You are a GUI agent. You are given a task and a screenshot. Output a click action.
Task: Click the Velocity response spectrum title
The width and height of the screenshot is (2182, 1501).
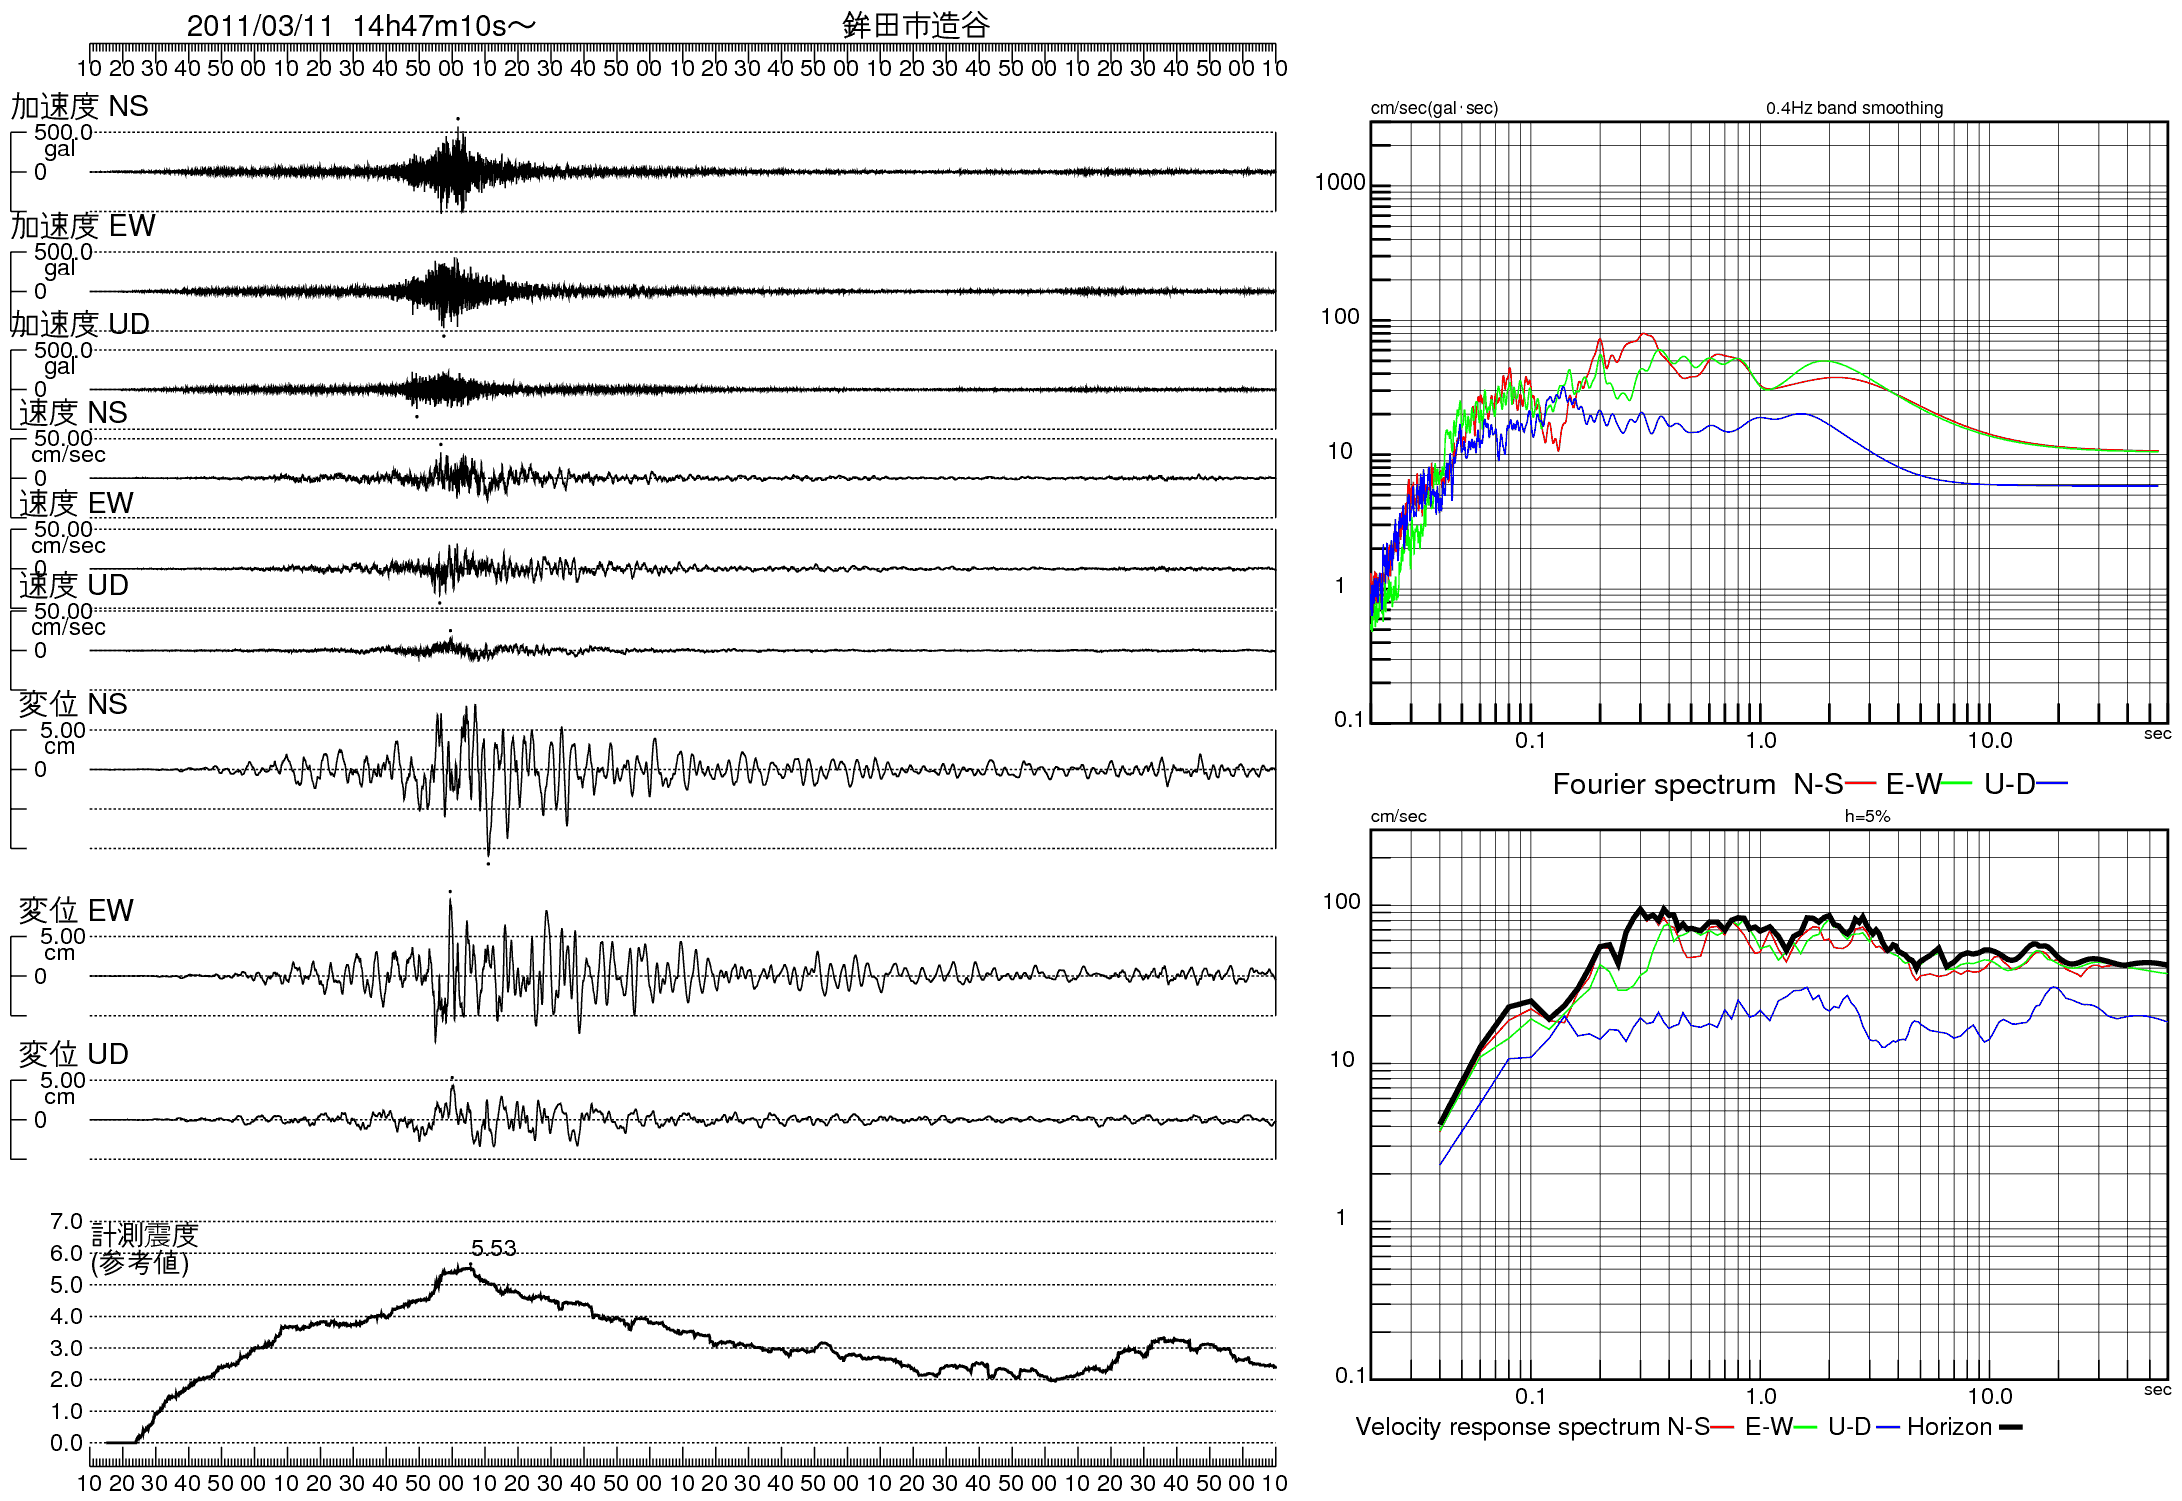tap(1507, 1427)
